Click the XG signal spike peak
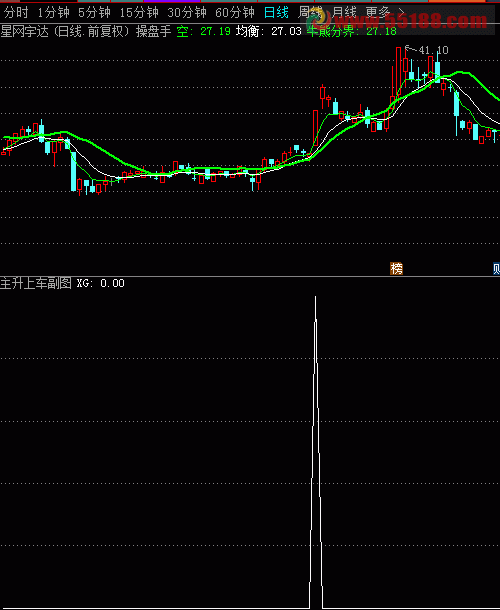 pyautogui.click(x=316, y=297)
